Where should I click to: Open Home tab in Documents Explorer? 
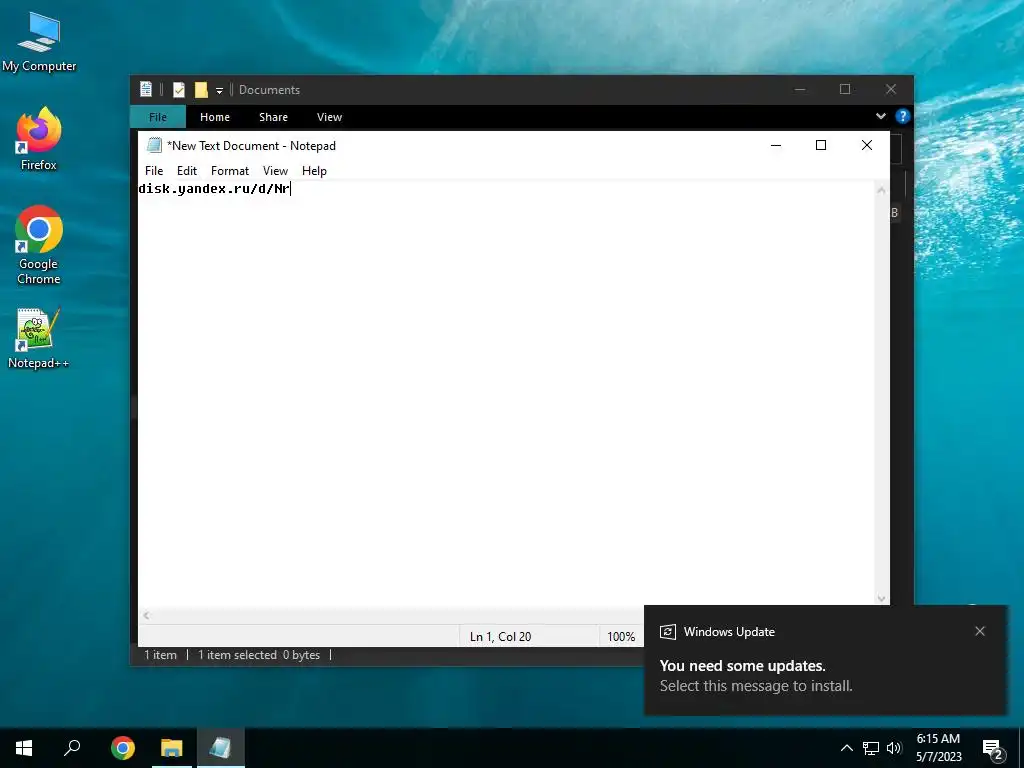215,117
